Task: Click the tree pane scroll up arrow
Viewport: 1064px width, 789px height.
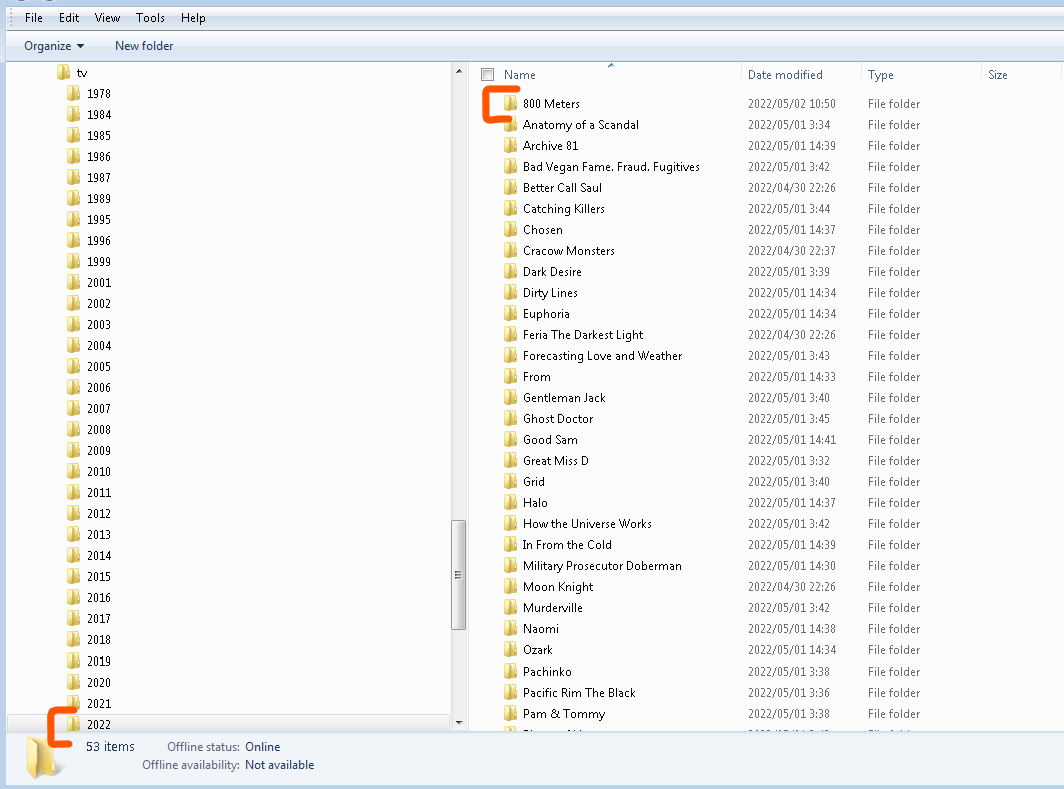Action: tap(459, 71)
